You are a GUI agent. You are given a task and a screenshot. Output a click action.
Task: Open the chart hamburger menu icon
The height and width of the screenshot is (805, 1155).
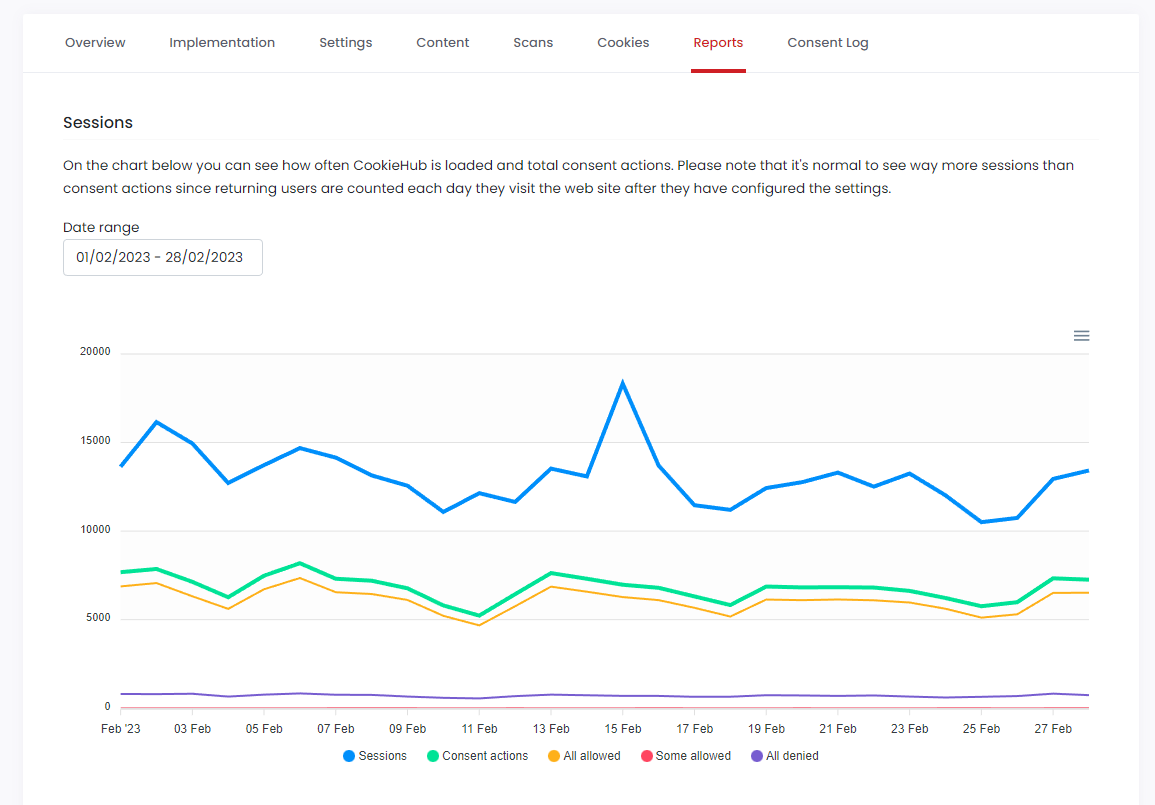(x=1081, y=335)
